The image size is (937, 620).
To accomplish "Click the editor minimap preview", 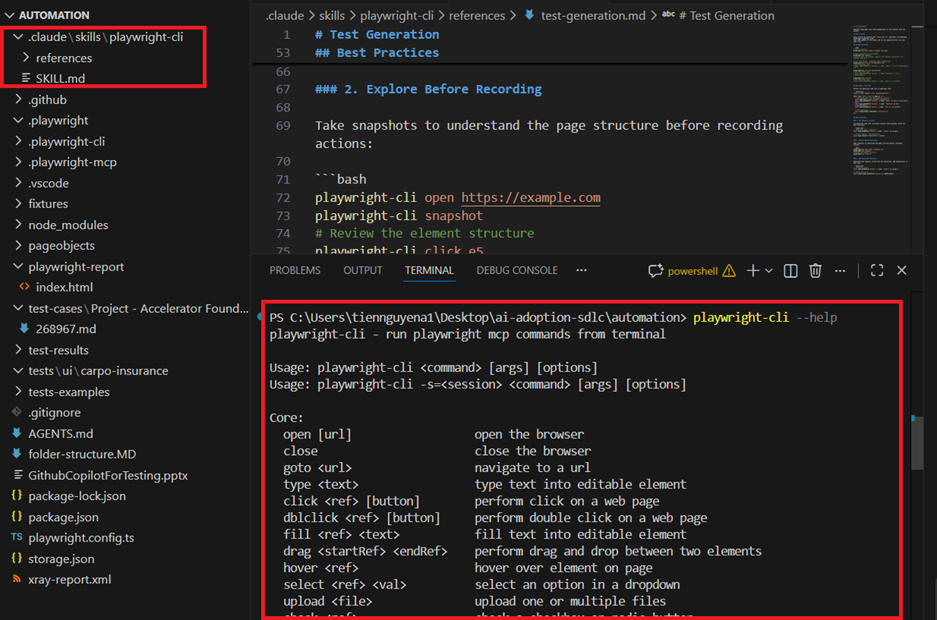I will 881,100.
